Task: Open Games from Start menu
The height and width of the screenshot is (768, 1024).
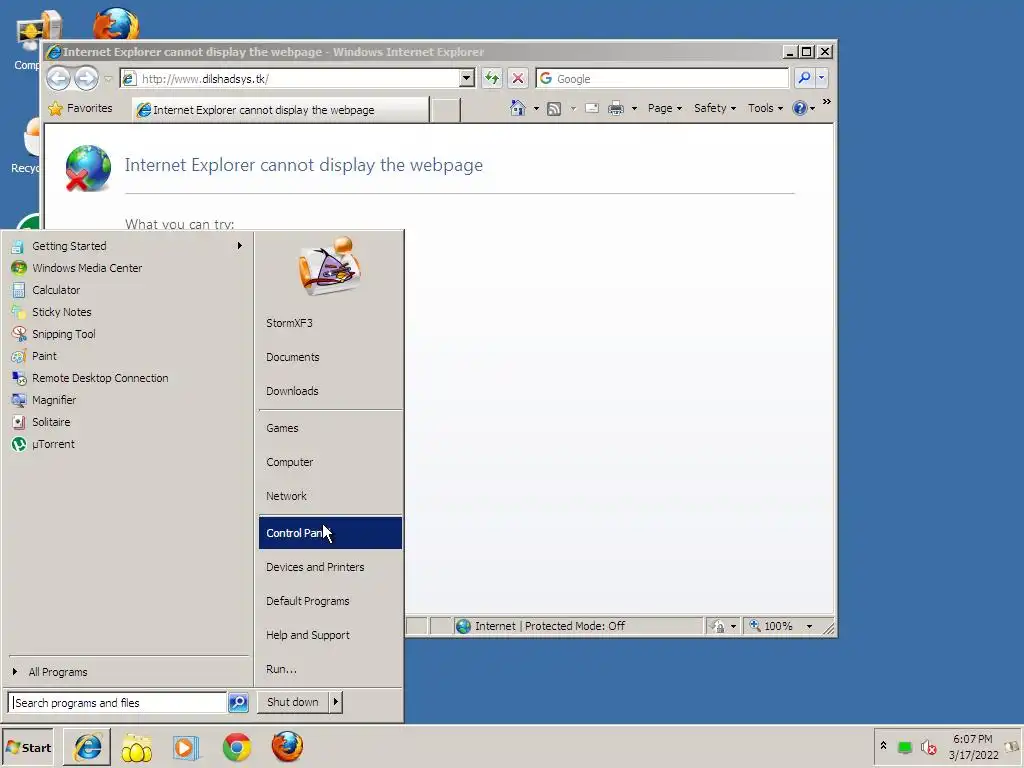Action: pos(330,428)
